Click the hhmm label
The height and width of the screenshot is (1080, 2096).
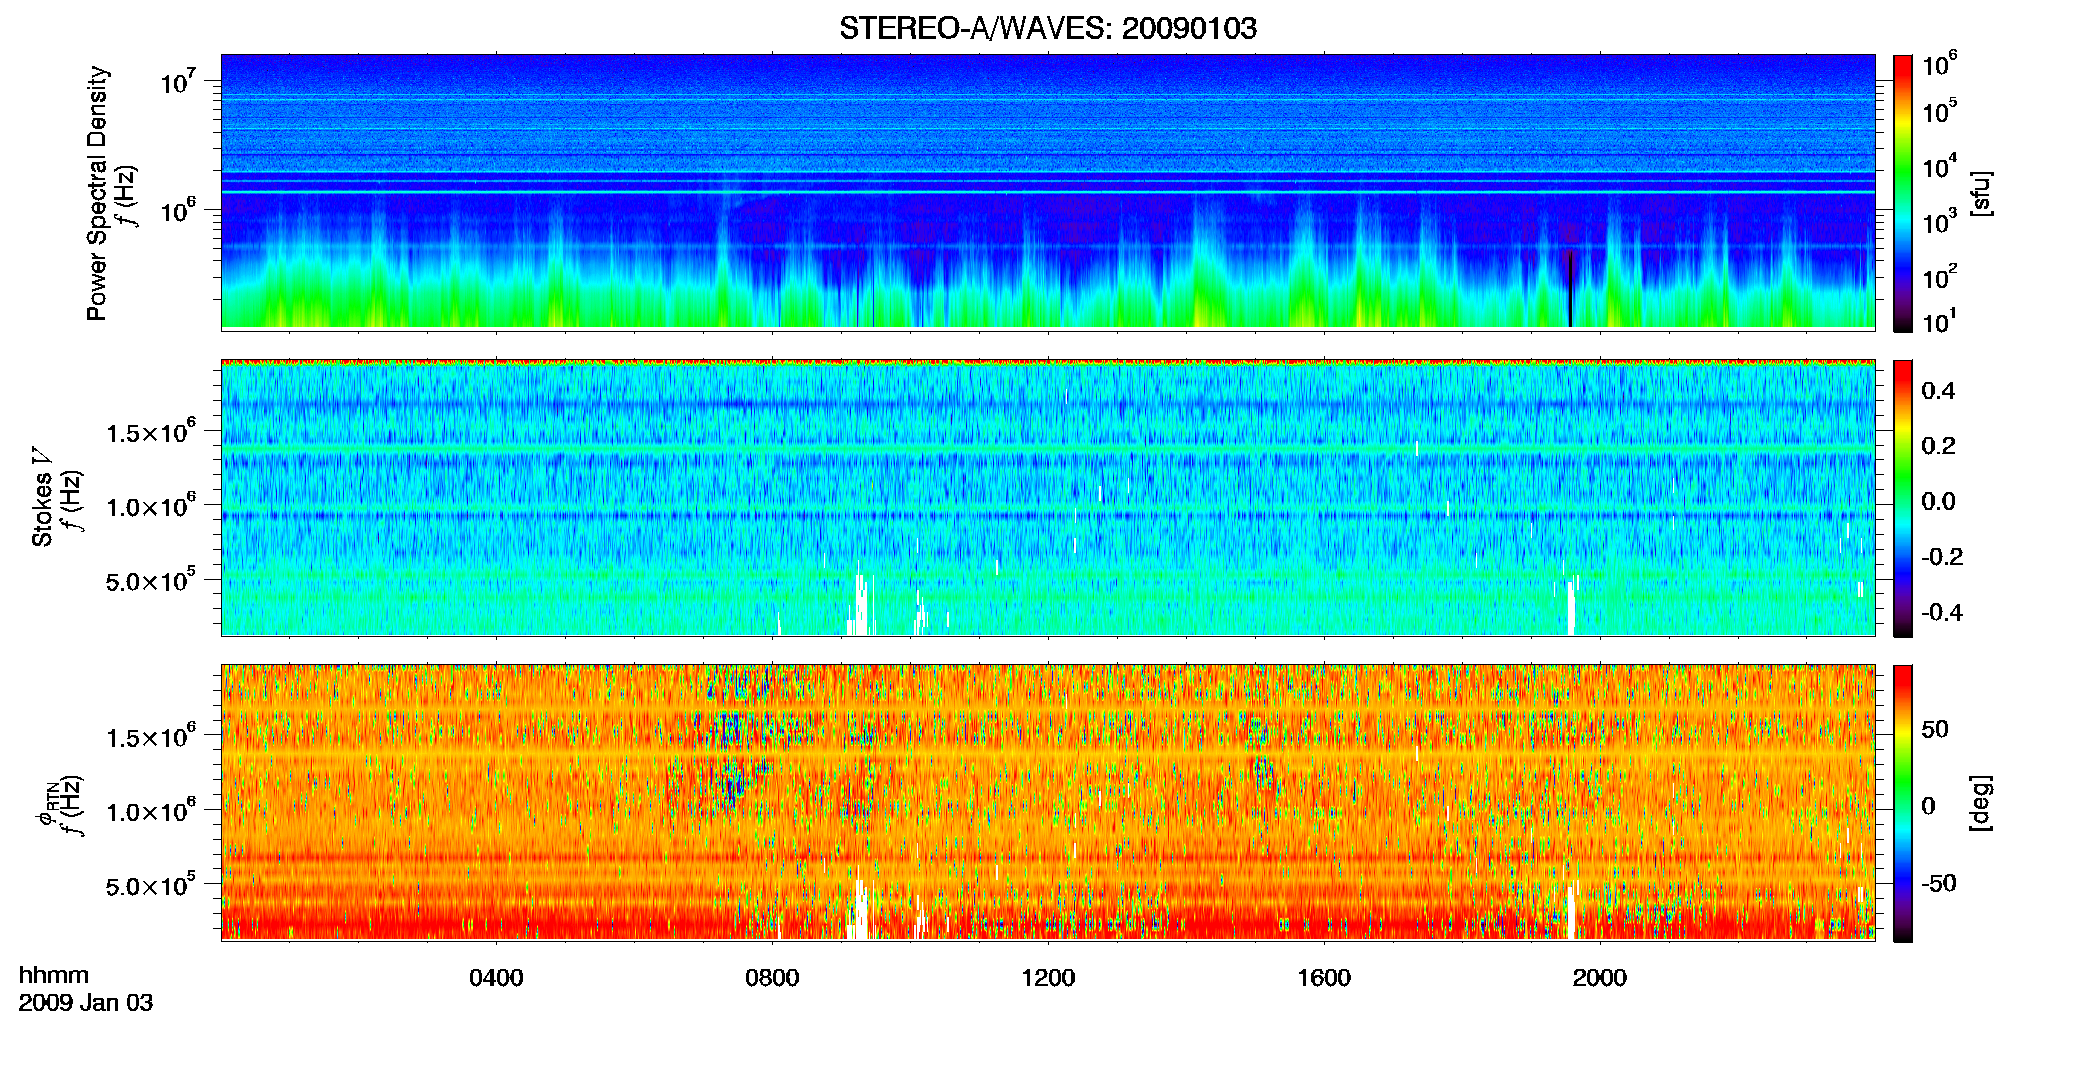54,975
